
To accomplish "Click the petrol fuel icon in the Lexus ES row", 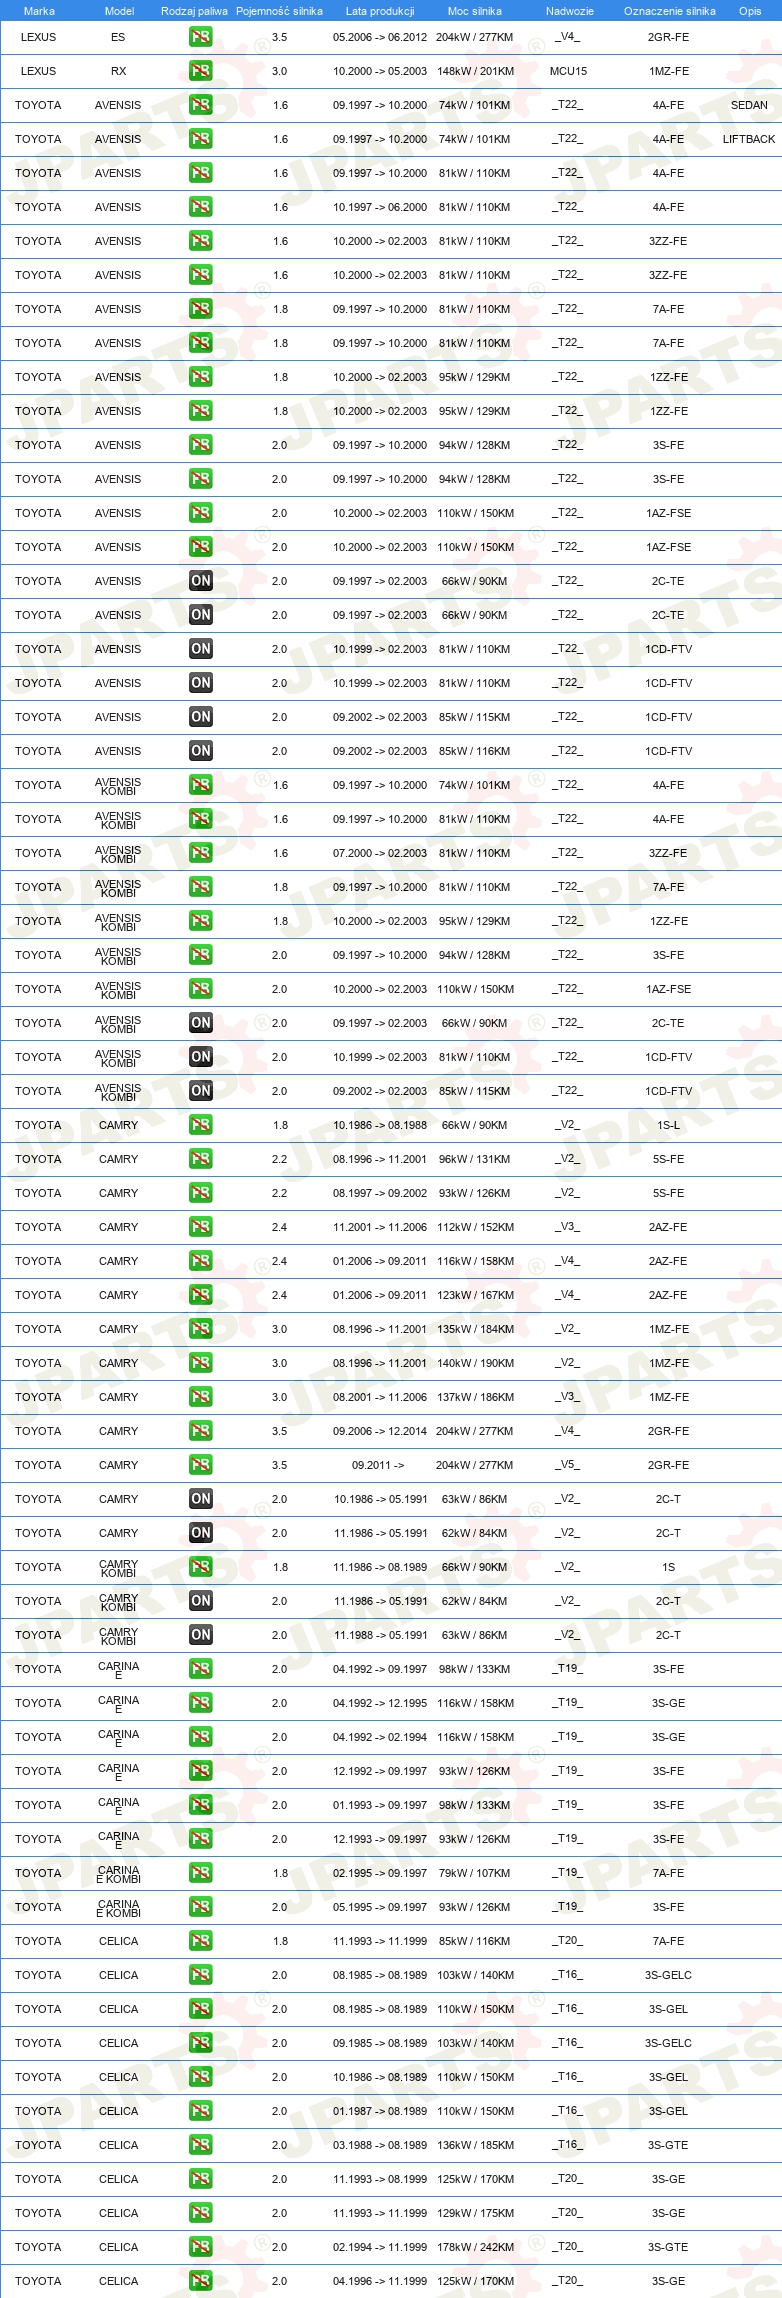I will click(x=201, y=37).
